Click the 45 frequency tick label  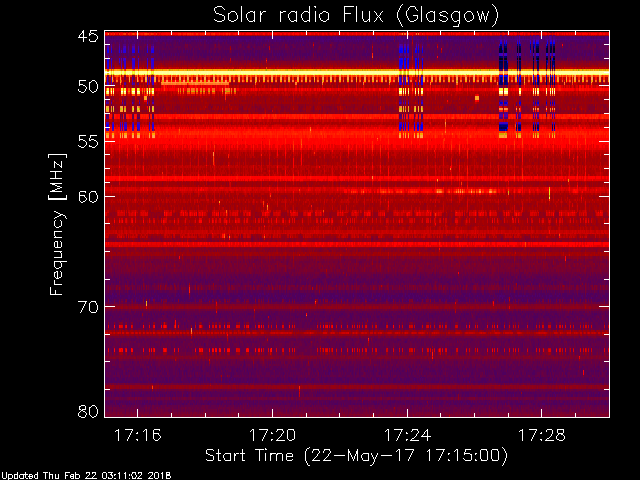click(x=88, y=37)
